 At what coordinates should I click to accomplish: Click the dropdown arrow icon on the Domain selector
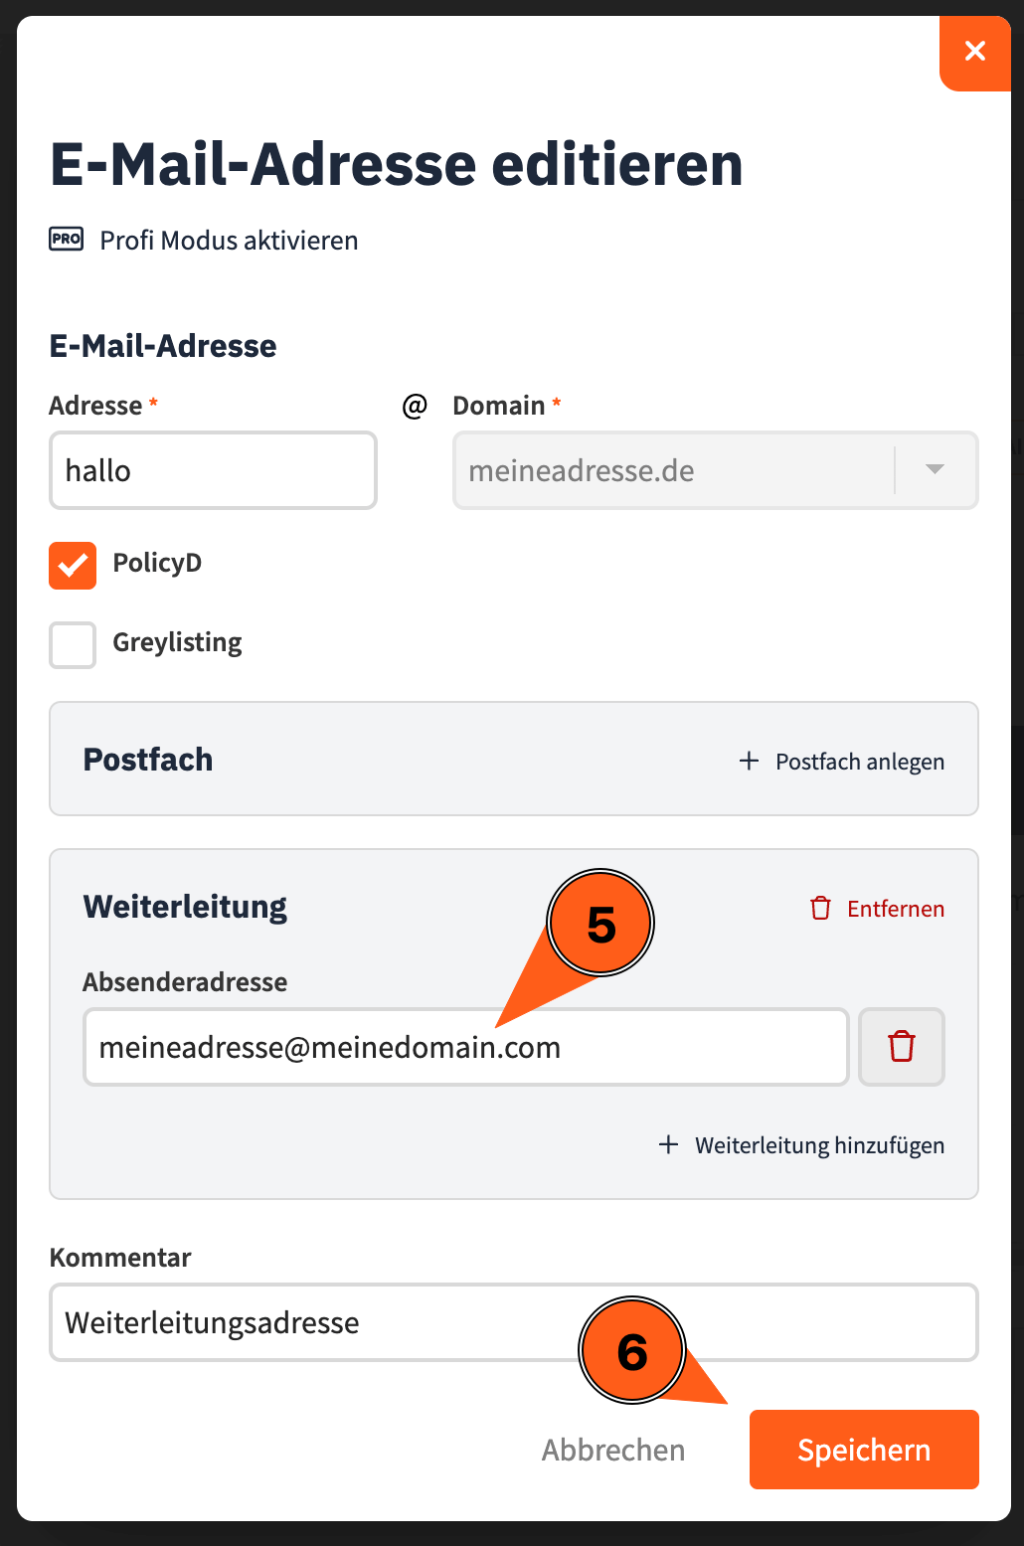point(935,470)
